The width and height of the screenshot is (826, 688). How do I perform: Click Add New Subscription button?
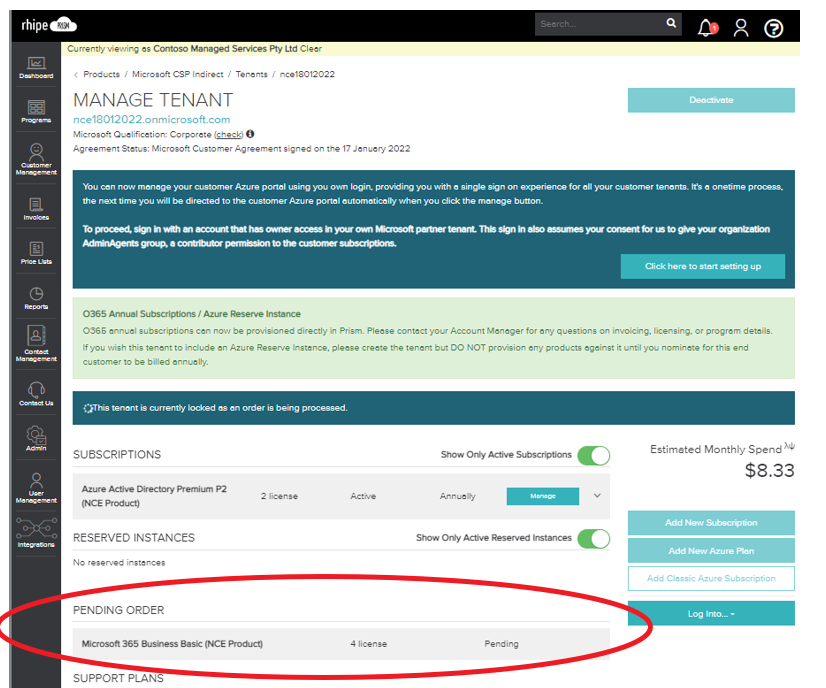tap(711, 523)
